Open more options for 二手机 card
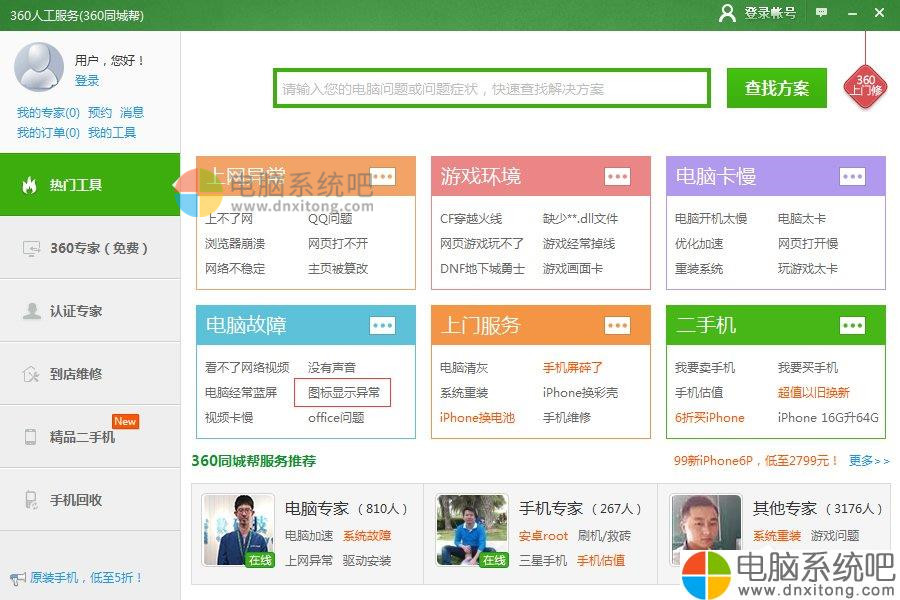The width and height of the screenshot is (900, 600). pyautogui.click(x=852, y=326)
